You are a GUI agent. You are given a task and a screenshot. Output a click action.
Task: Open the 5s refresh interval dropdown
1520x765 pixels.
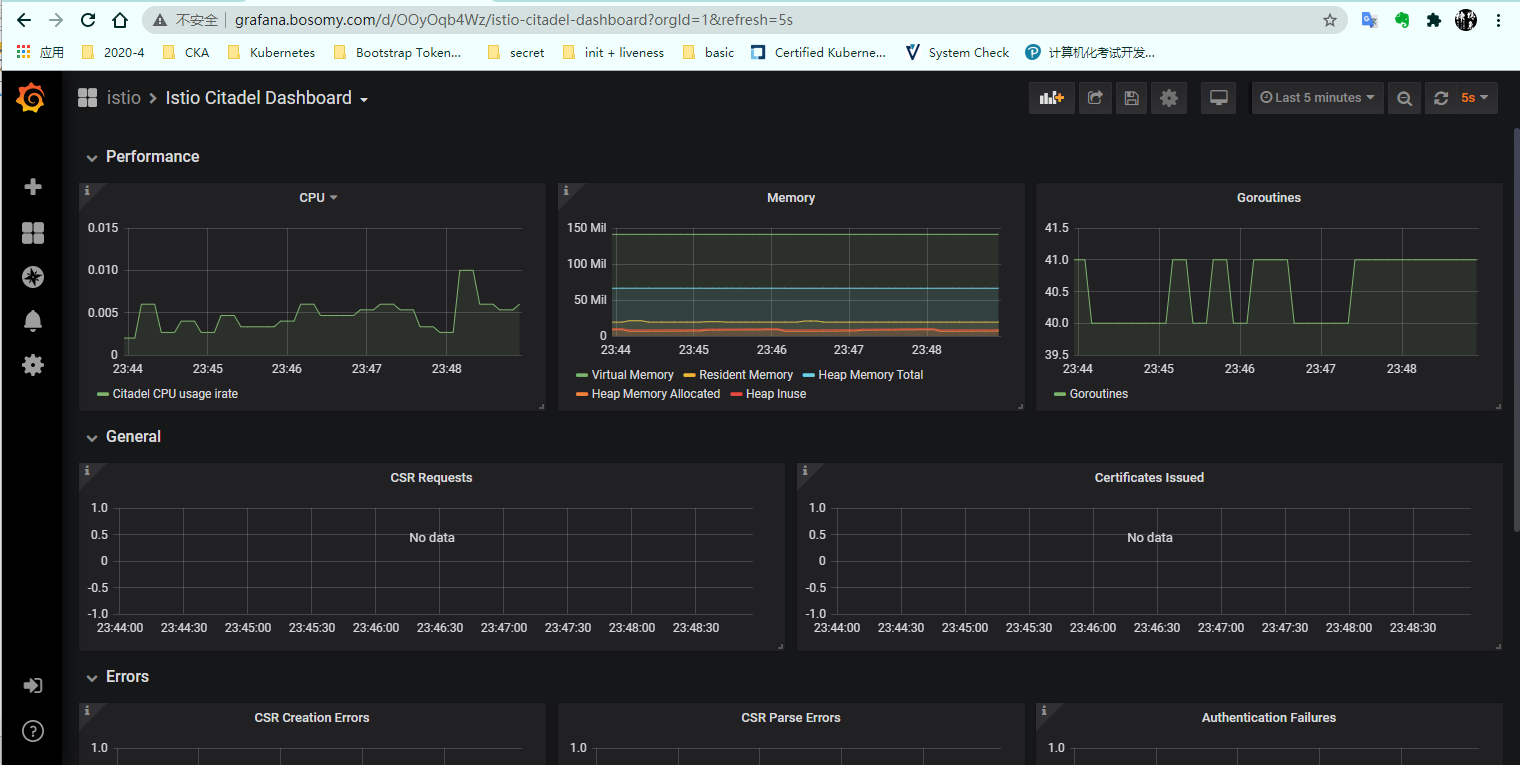1475,98
